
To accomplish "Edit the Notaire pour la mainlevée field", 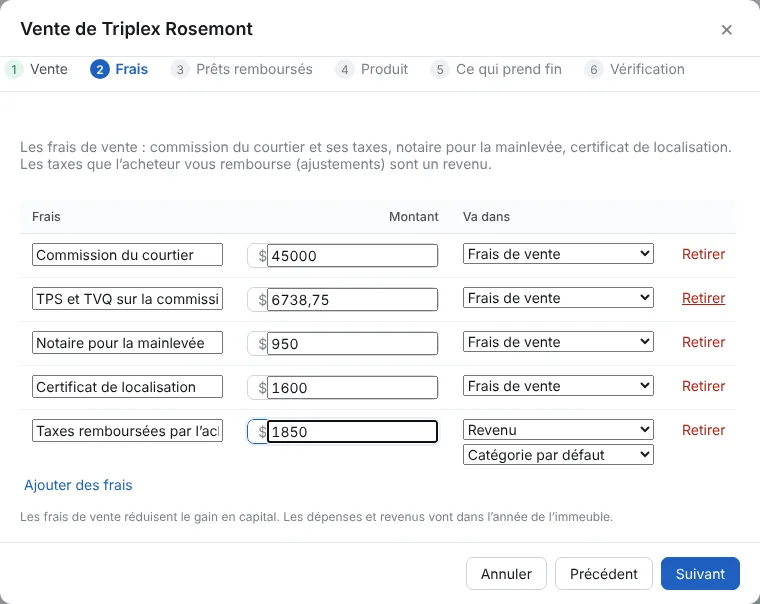I will click(x=127, y=343).
